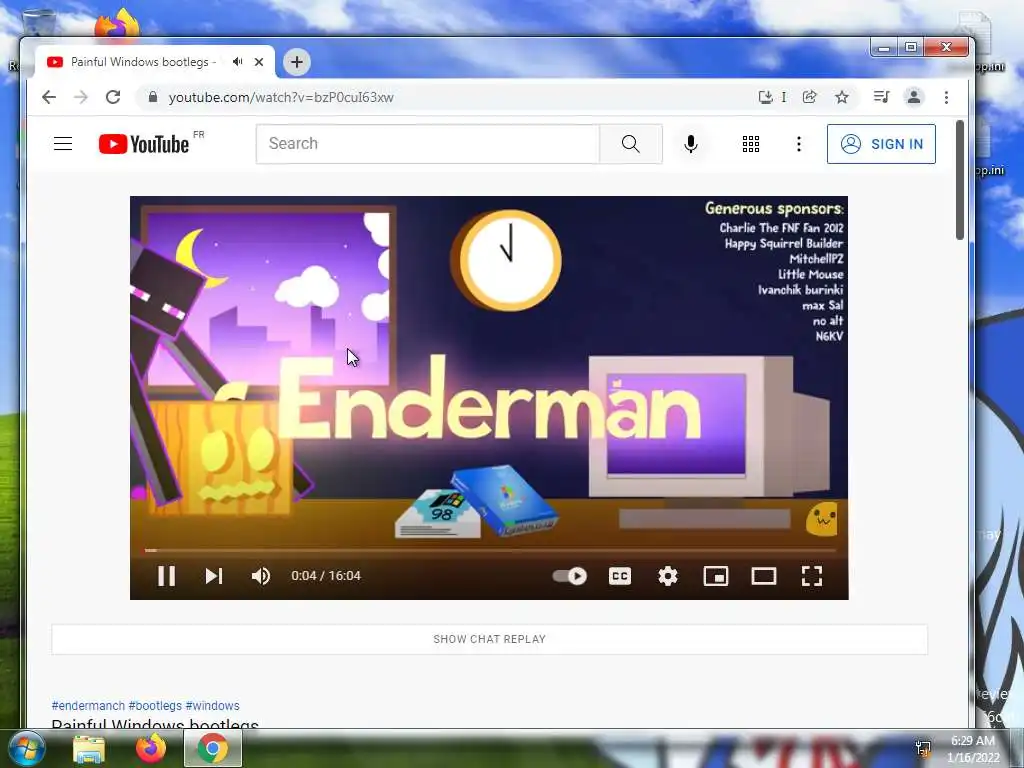Click the page vertical scrollbar
1024x768 pixels.
(x=959, y=180)
